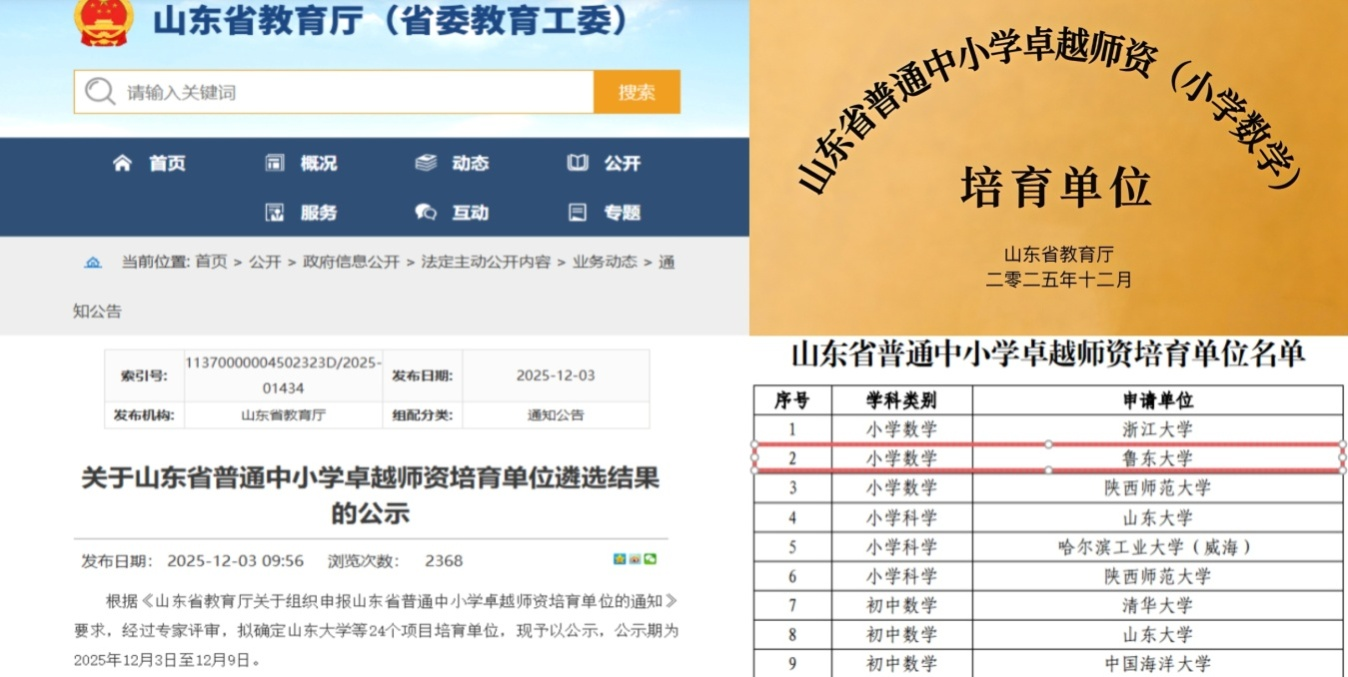
Task: Click the 公开 open book icon
Action: (x=578, y=163)
